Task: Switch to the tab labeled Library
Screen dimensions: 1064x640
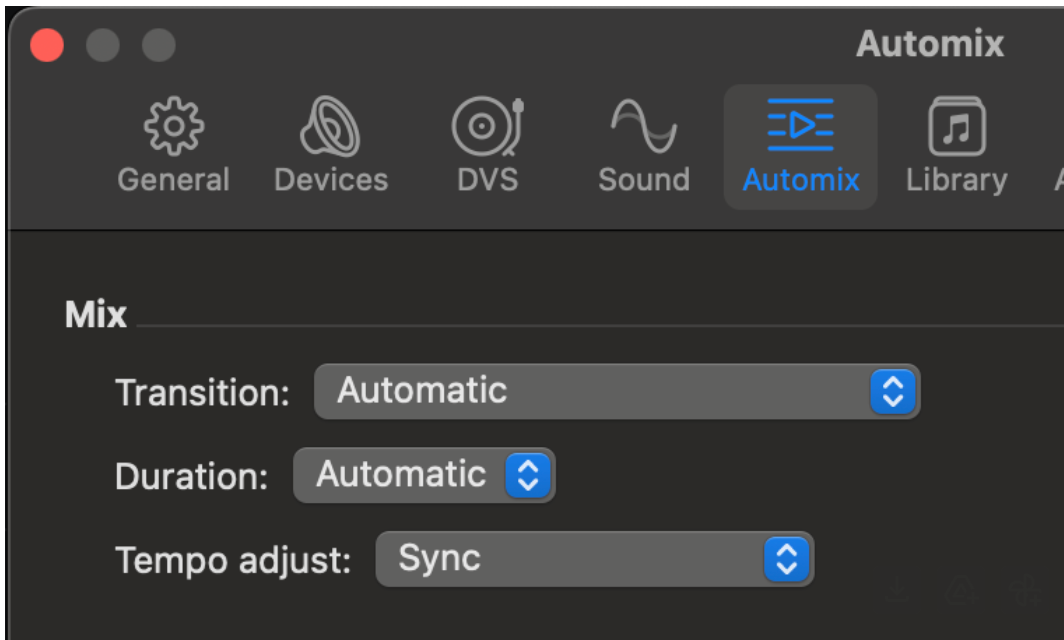Action: pos(956,180)
